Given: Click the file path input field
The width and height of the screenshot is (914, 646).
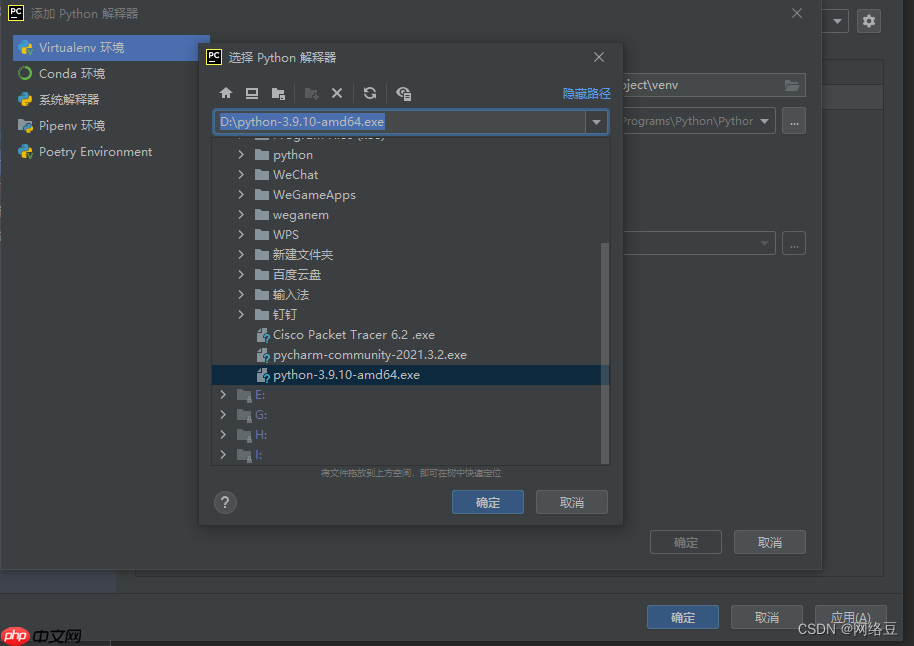Looking at the screenshot, I should coord(400,122).
